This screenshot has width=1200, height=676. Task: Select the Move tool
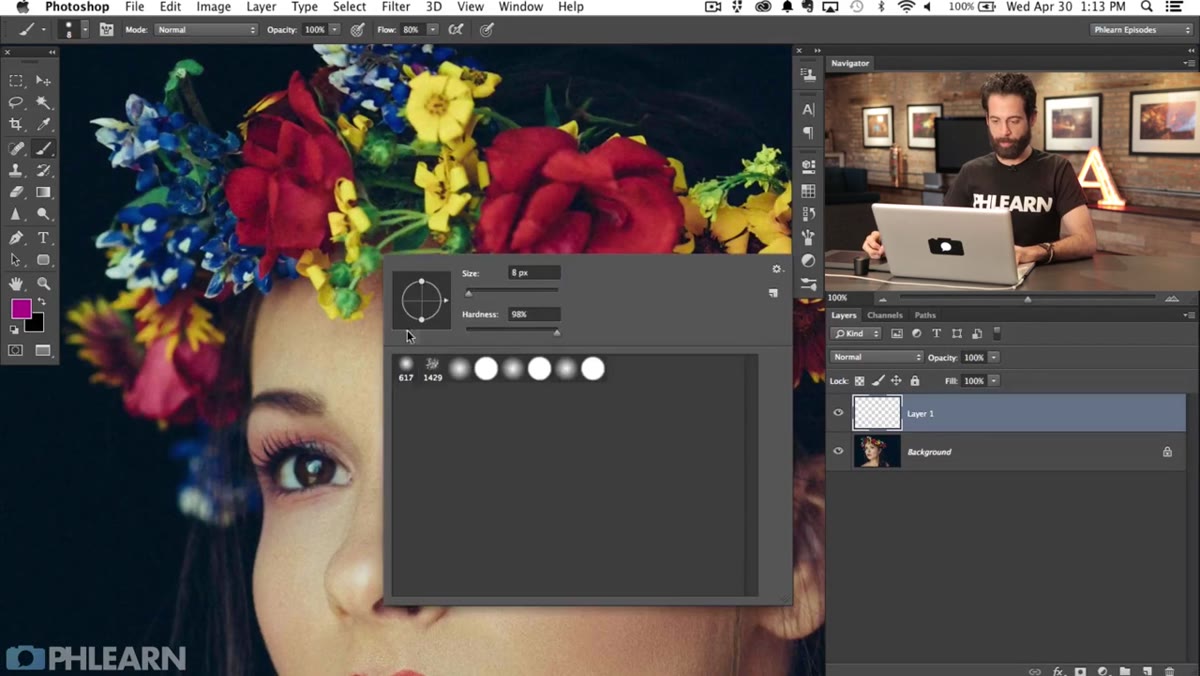point(43,80)
